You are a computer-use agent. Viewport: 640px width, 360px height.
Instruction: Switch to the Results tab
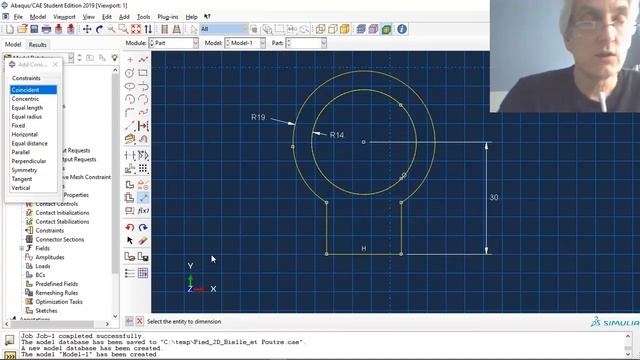point(38,44)
